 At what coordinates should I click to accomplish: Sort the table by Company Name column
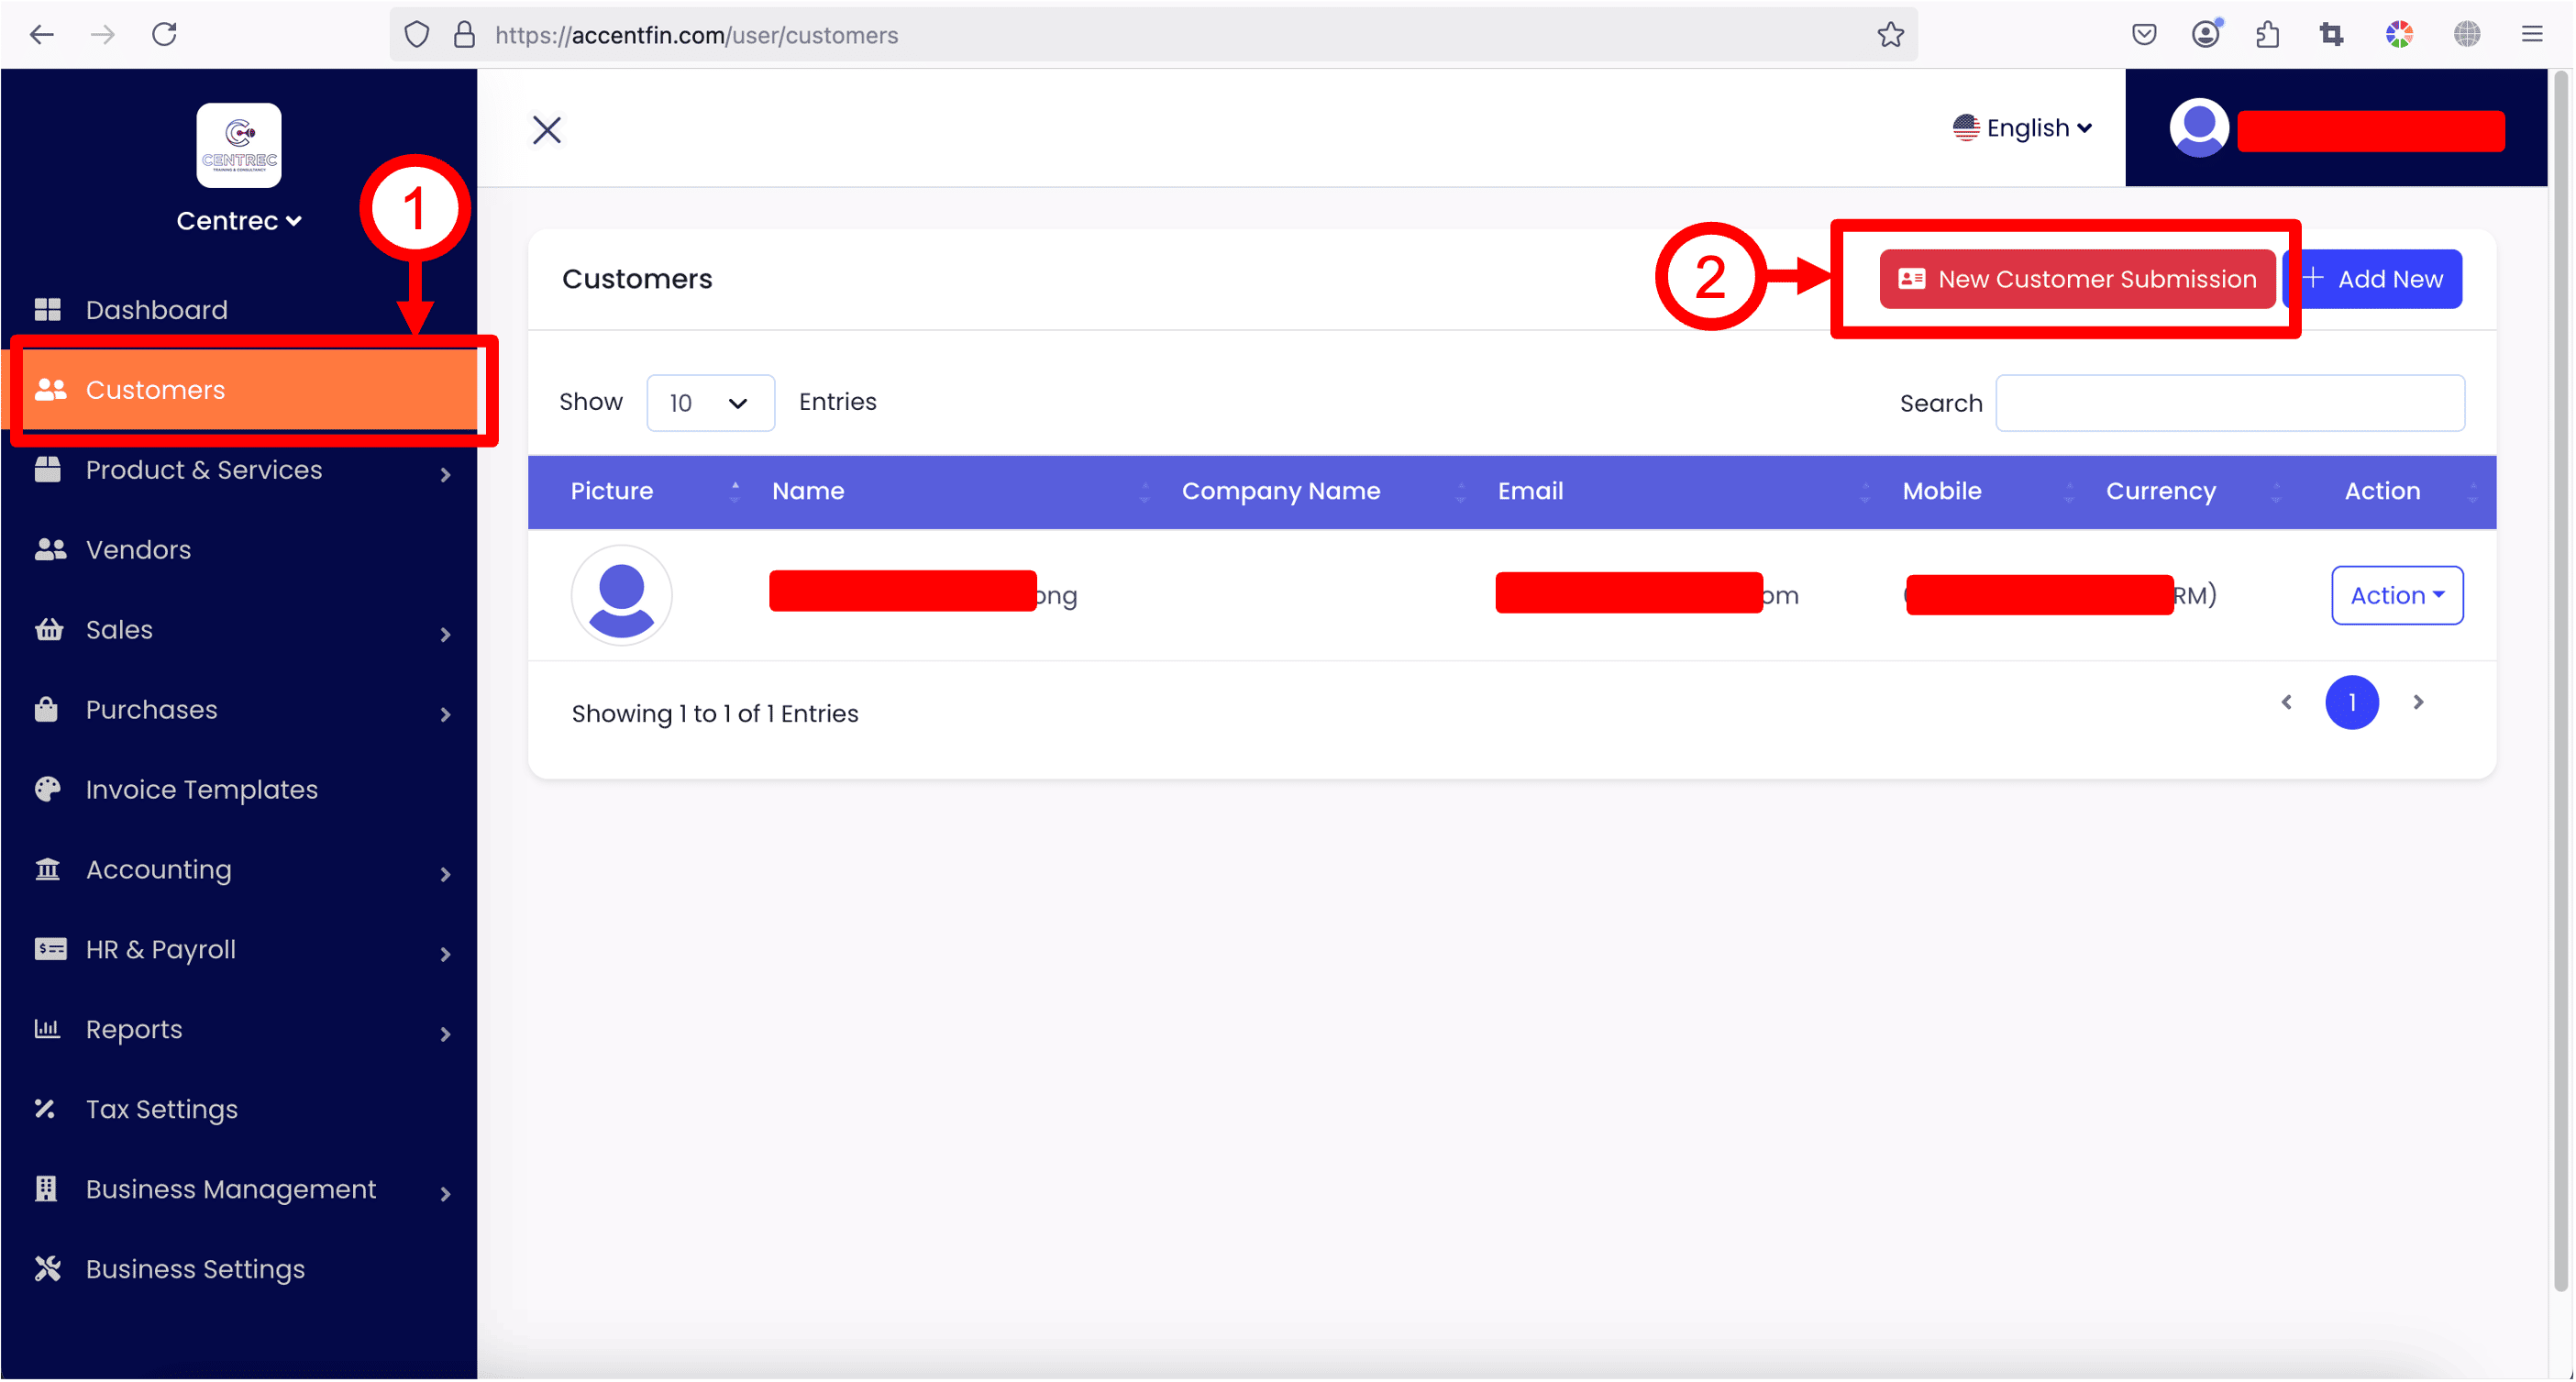pyautogui.click(x=1280, y=491)
